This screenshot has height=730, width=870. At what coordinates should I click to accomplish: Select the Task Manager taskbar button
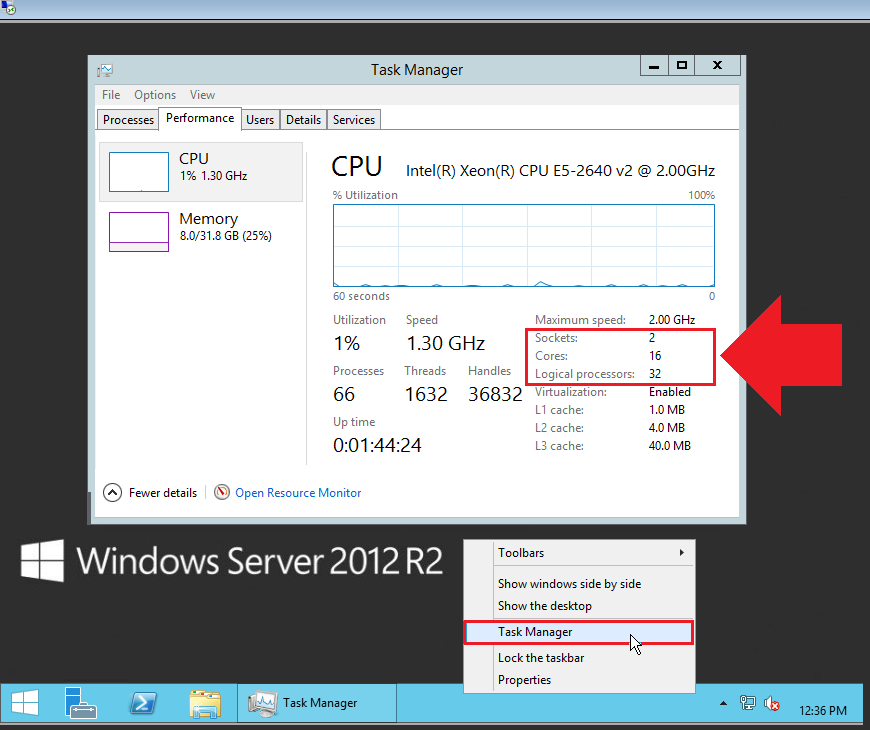317,703
